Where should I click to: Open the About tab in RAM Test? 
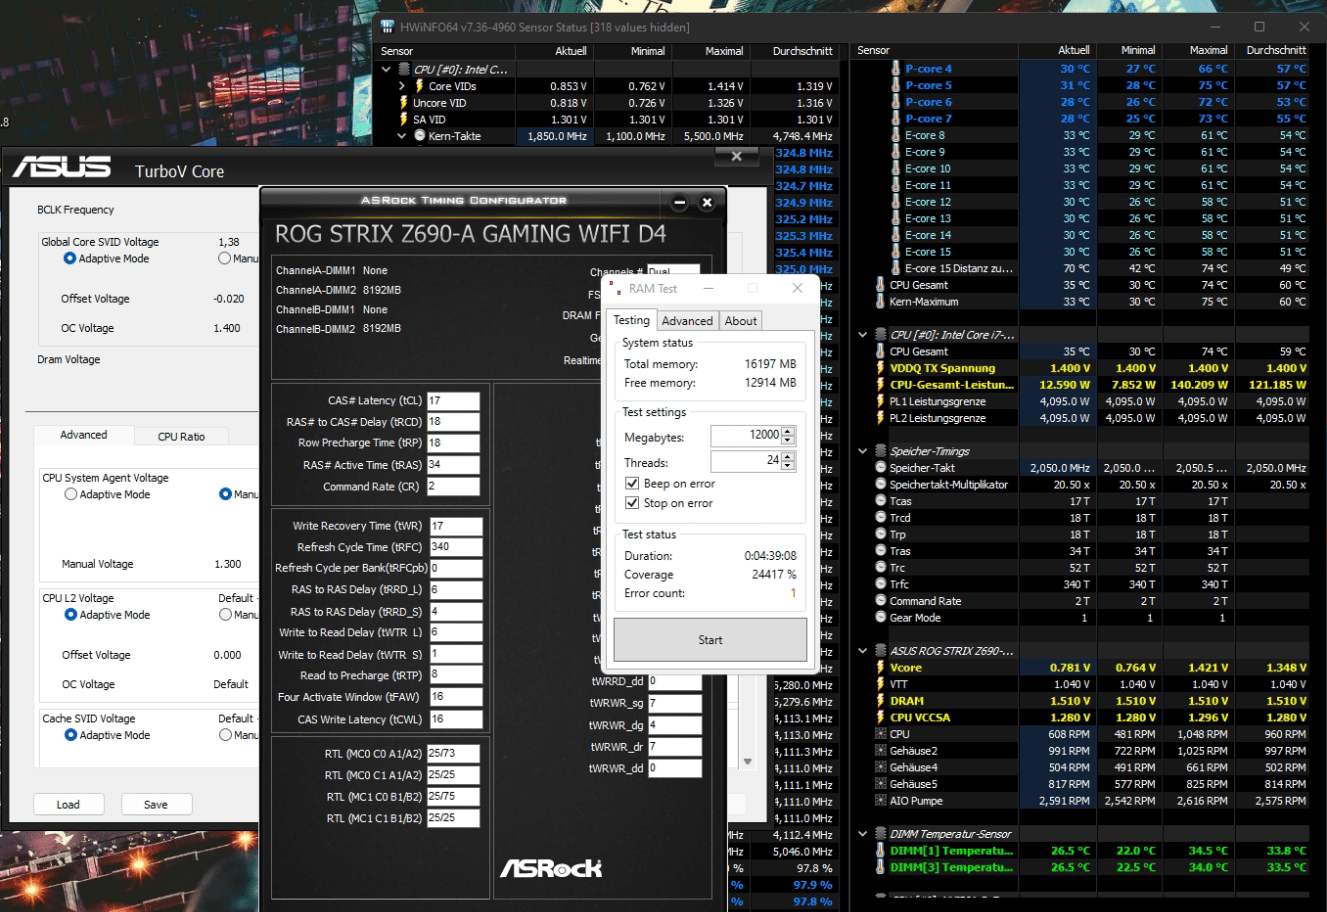coord(741,321)
